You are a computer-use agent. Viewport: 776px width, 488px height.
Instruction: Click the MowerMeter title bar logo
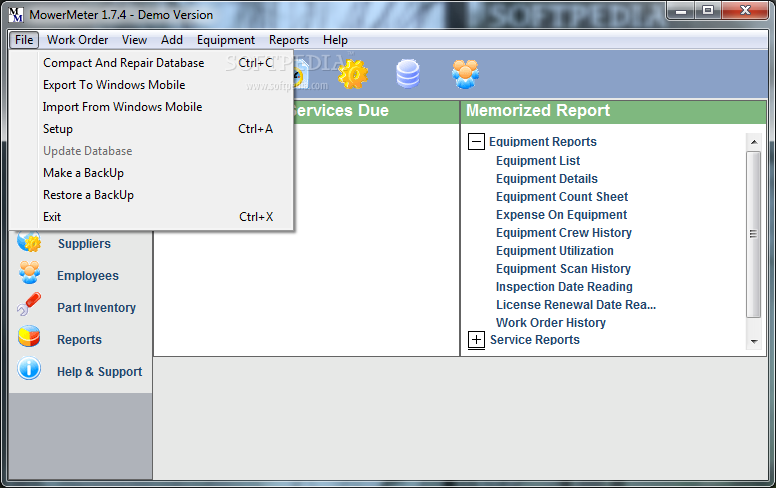click(x=16, y=15)
